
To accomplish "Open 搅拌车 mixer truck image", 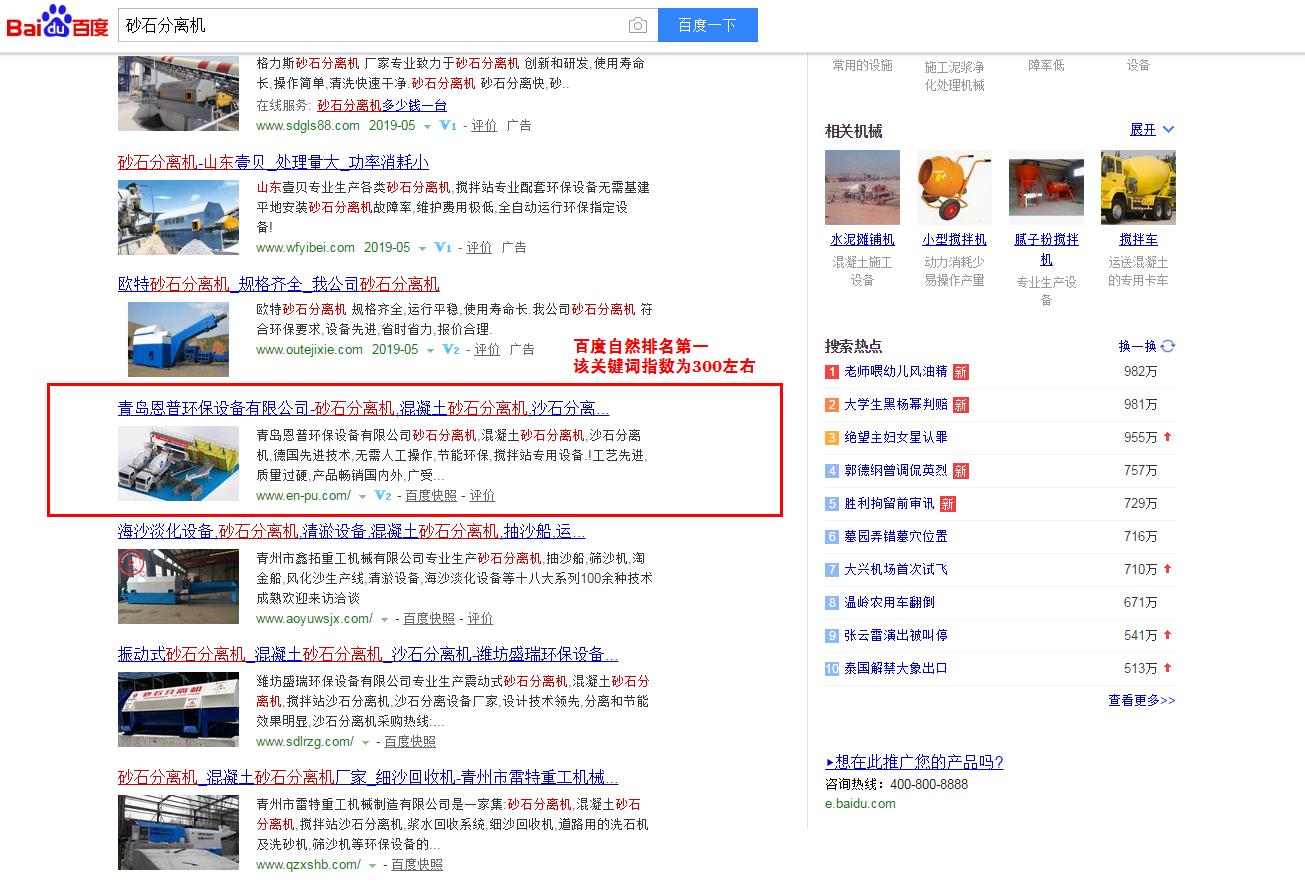I will (x=1138, y=187).
